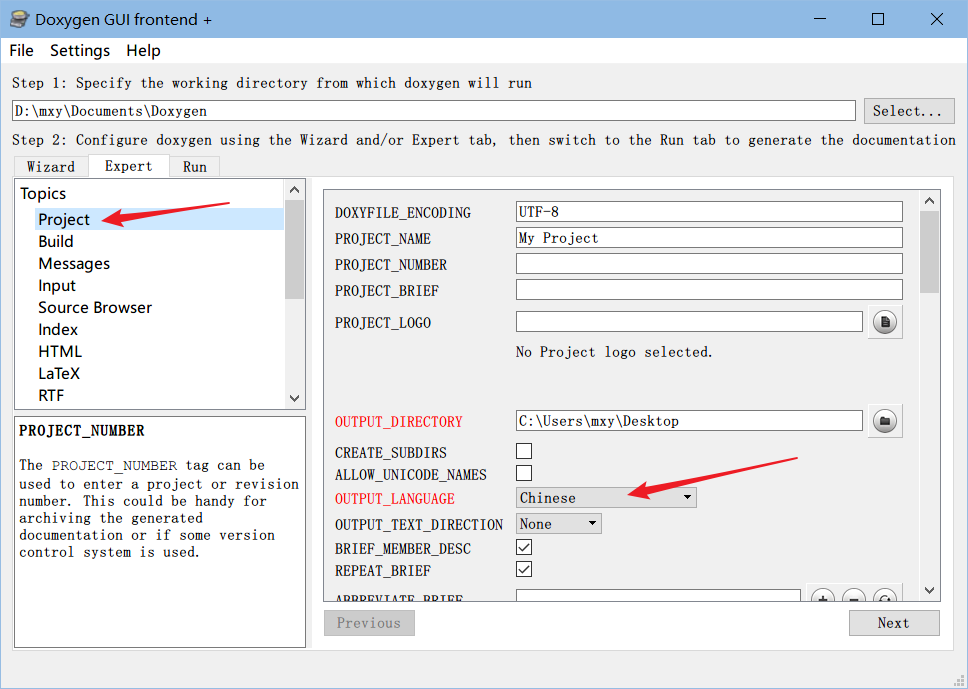Click the PROJECT_NAME text field
The image size is (968, 689).
click(708, 238)
